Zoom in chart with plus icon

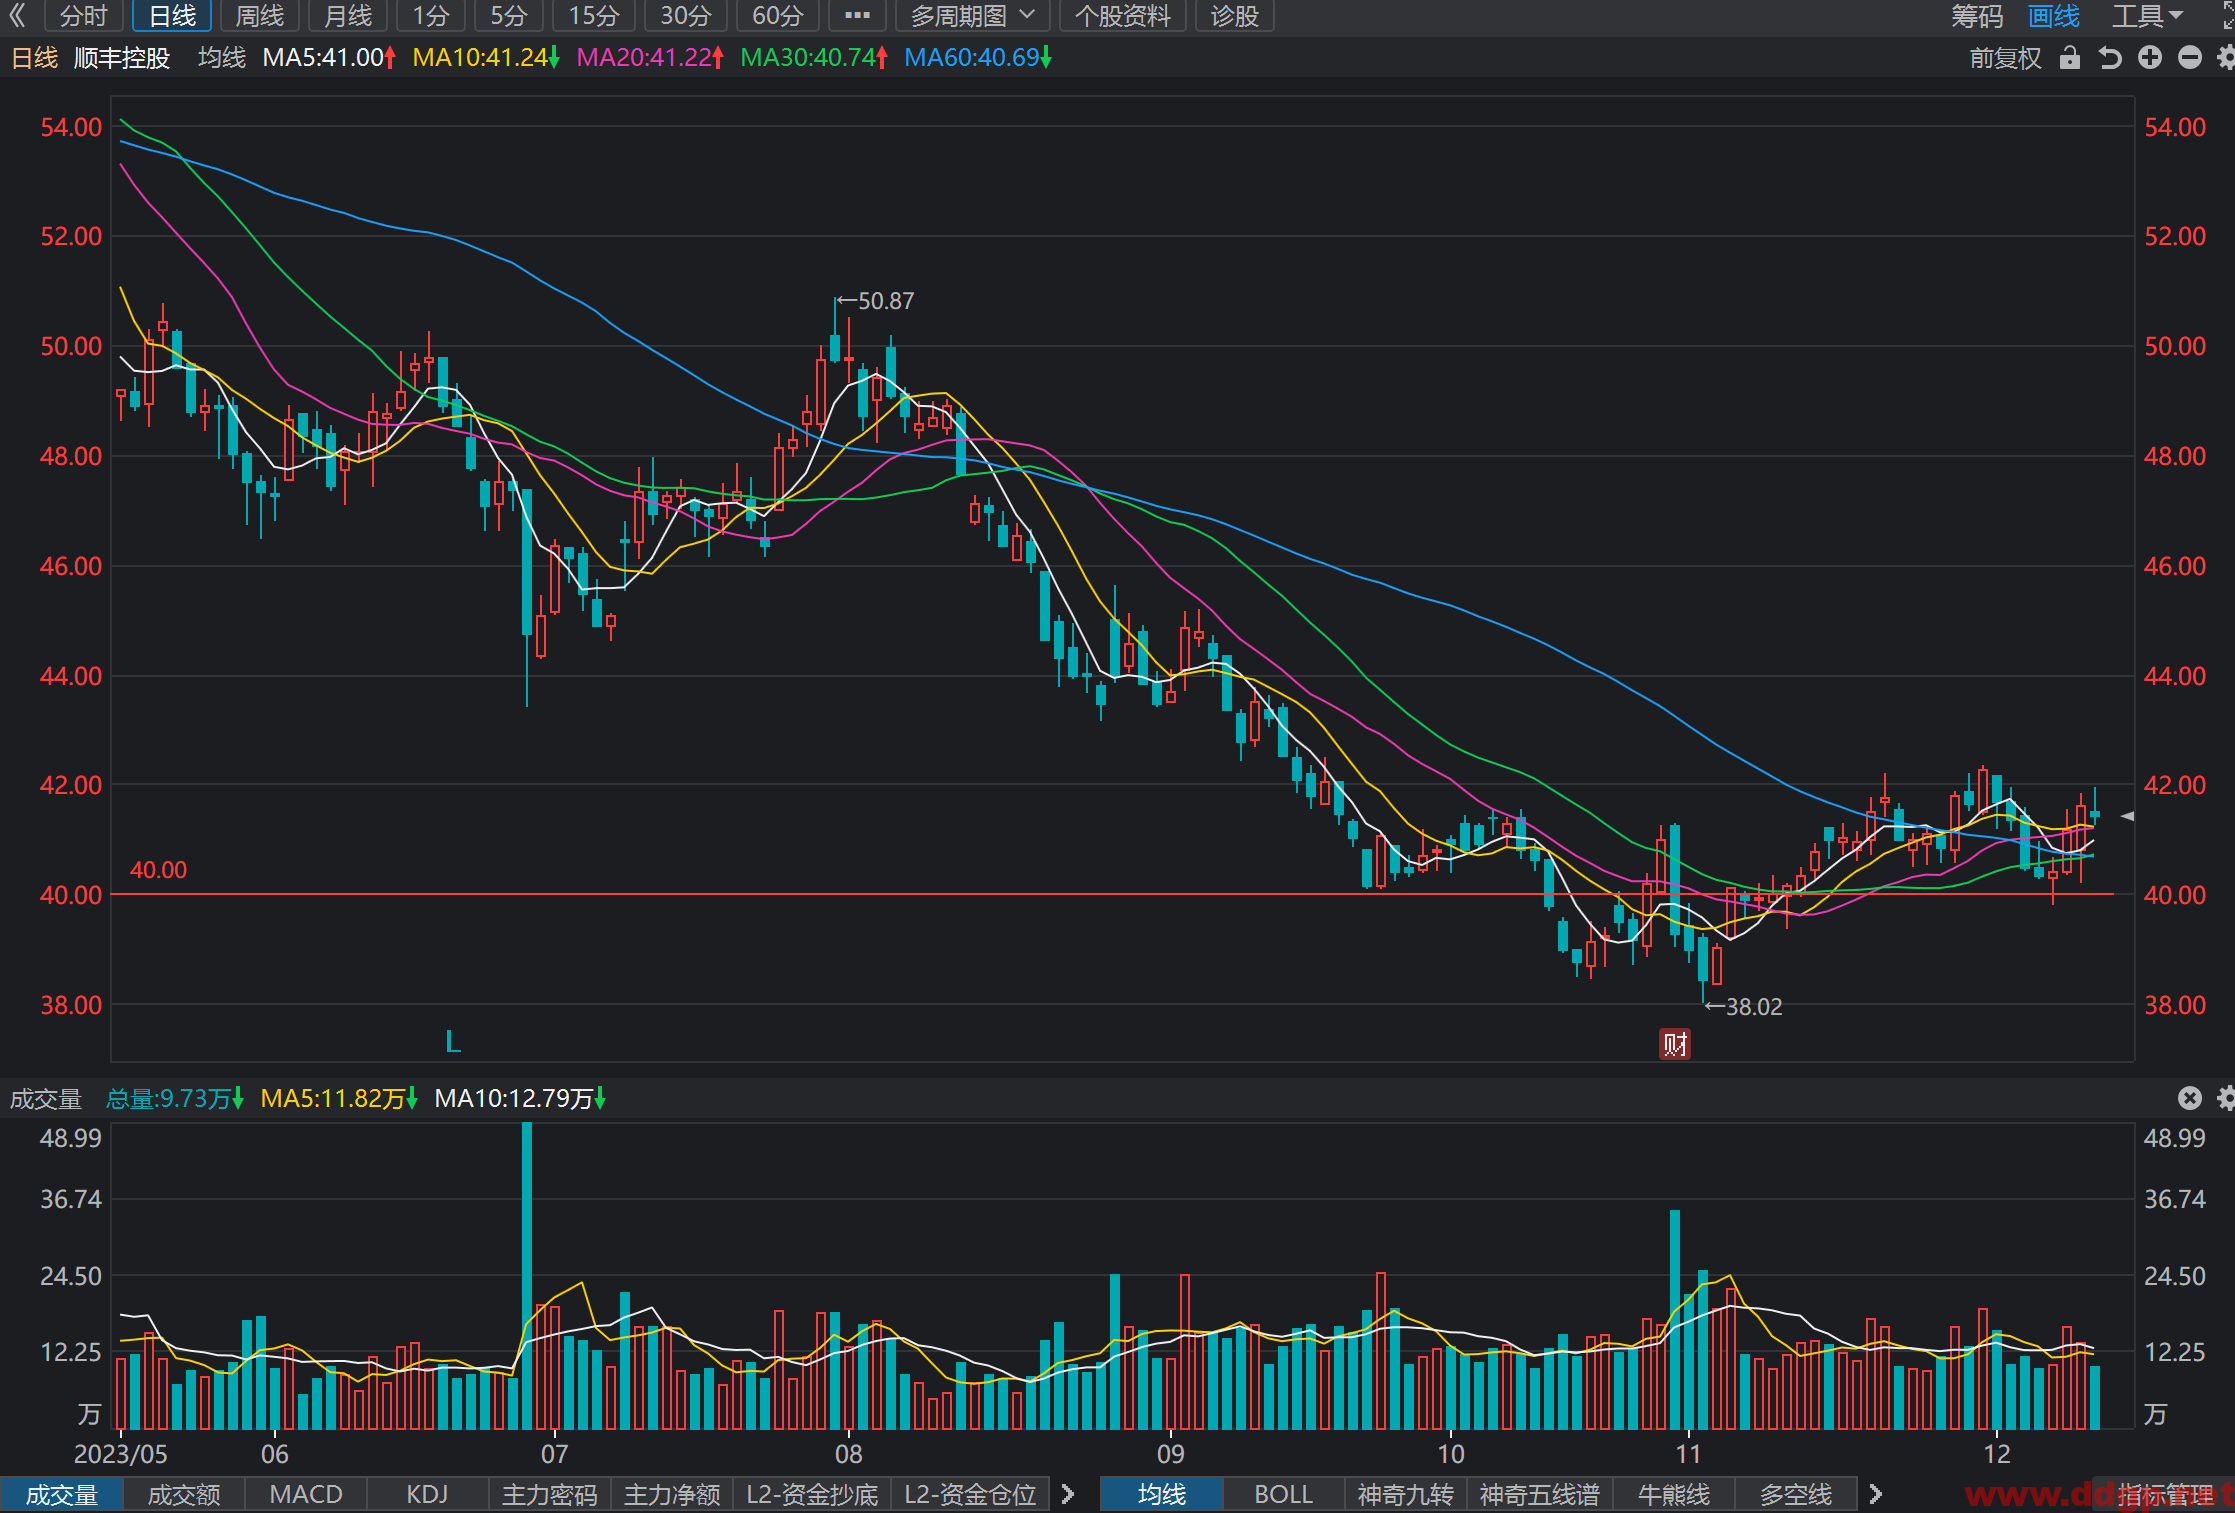tap(2150, 58)
